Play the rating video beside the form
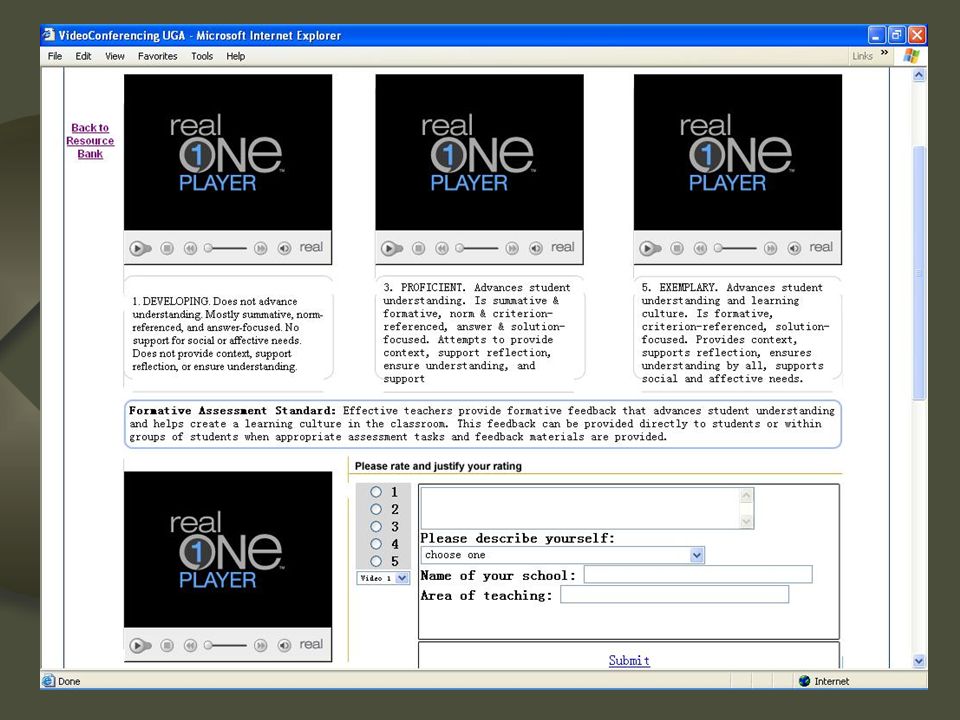The width and height of the screenshot is (960, 720). [140, 645]
